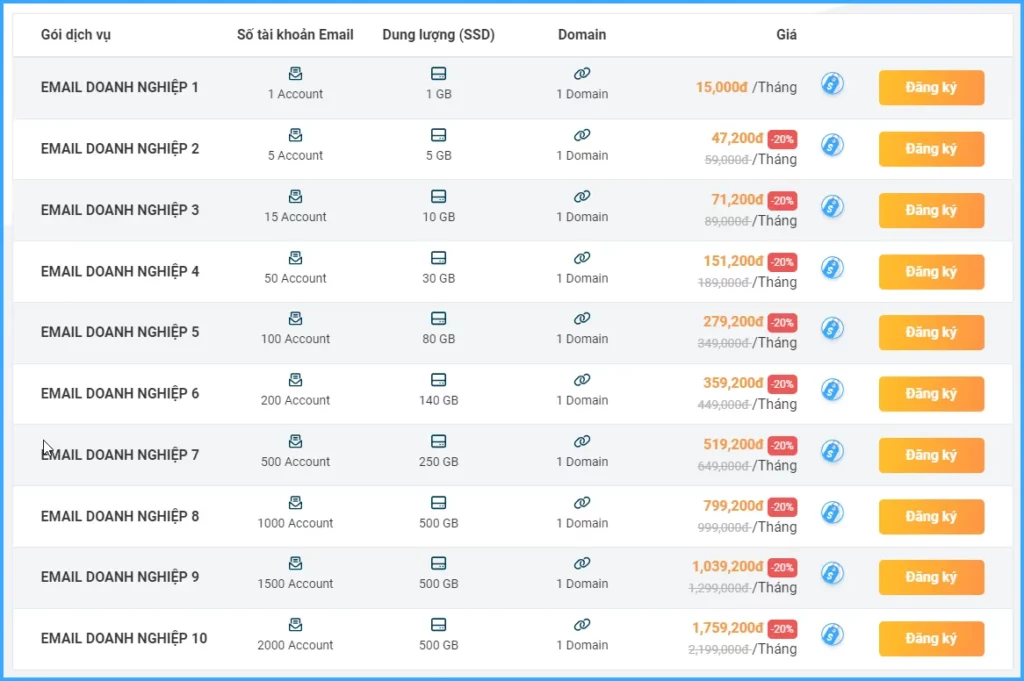Click the blue dollar icon in EMAIL DOANH NGHIỆP 3 row

point(831,207)
